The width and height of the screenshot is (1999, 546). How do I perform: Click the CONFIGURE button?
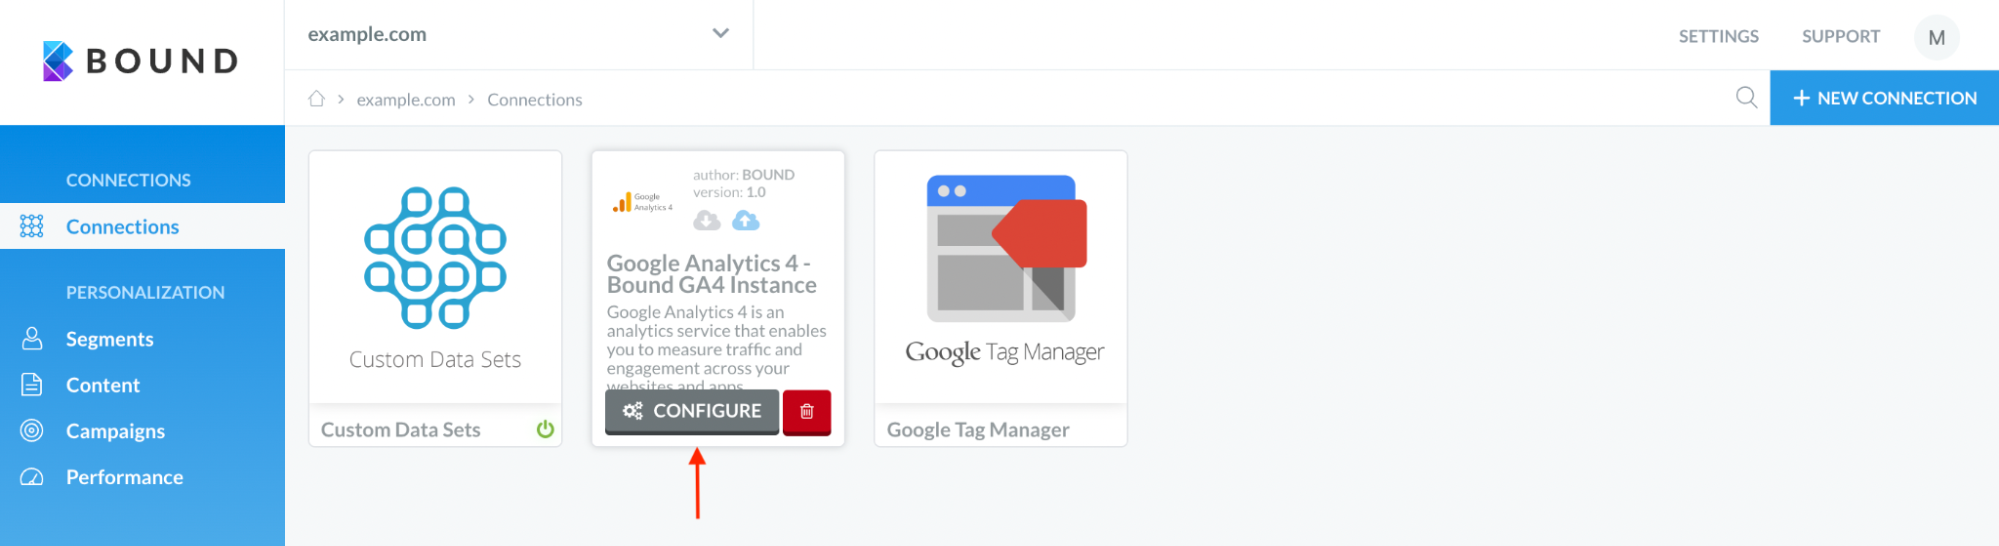(692, 411)
